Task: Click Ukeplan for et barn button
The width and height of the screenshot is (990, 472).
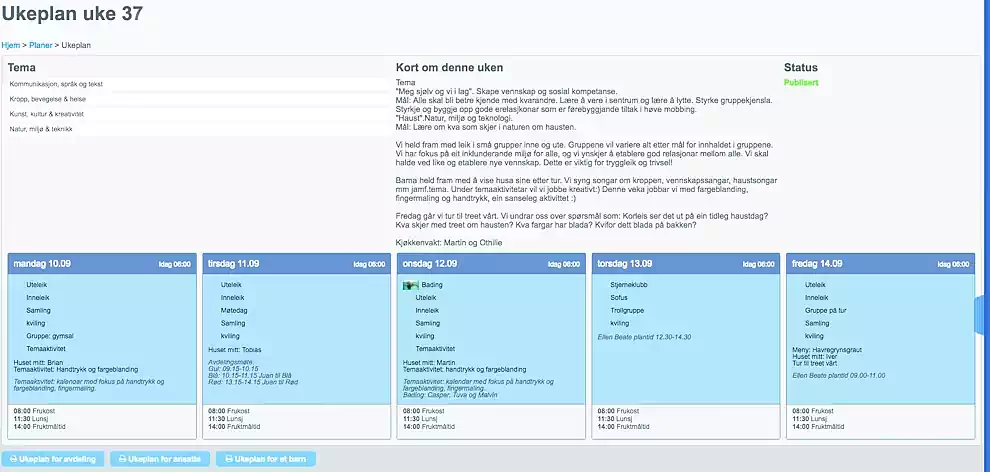Action: point(267,459)
